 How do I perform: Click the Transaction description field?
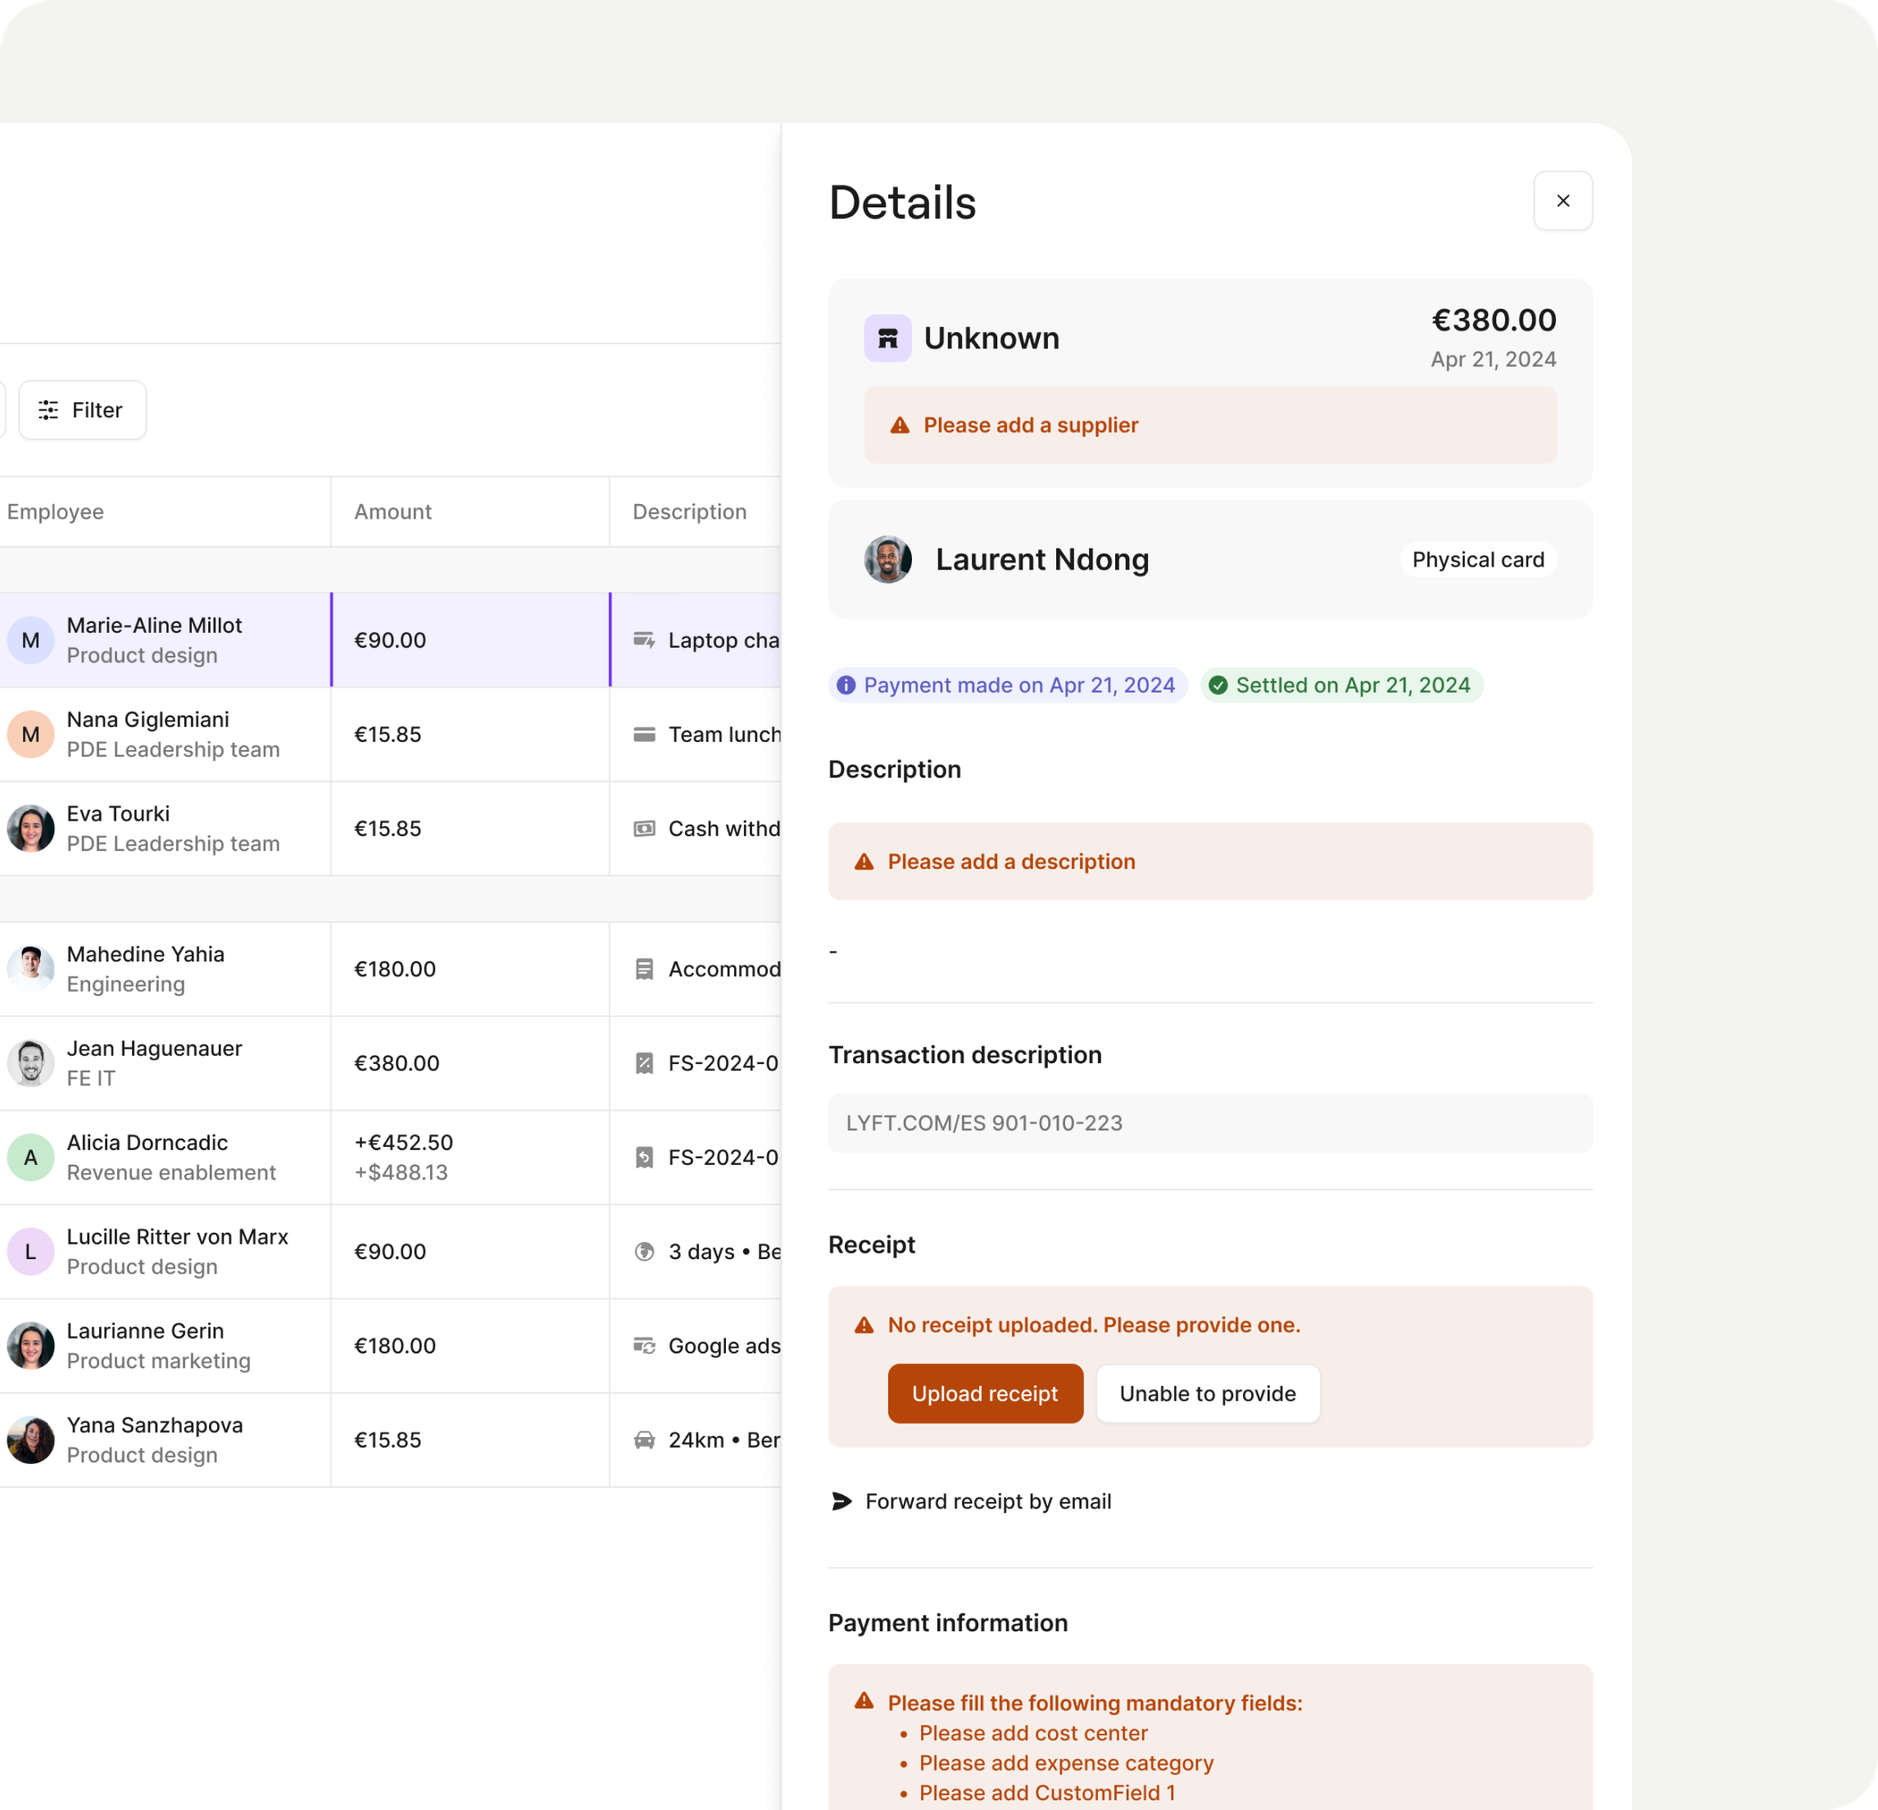point(1209,1123)
